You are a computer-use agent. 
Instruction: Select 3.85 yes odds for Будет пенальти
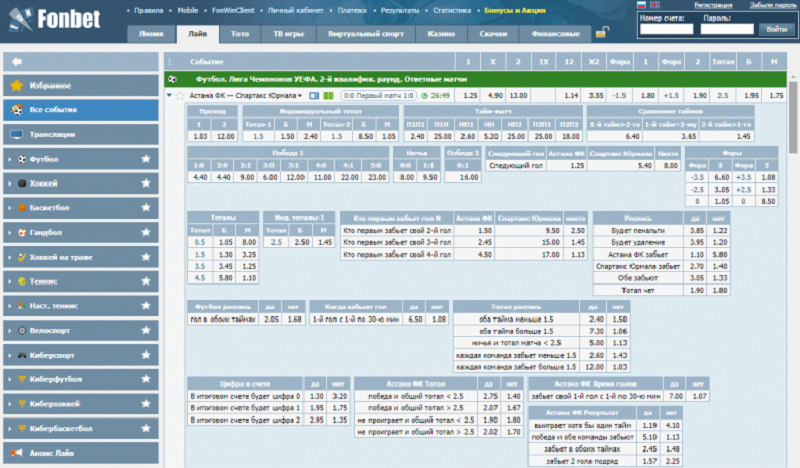696,230
